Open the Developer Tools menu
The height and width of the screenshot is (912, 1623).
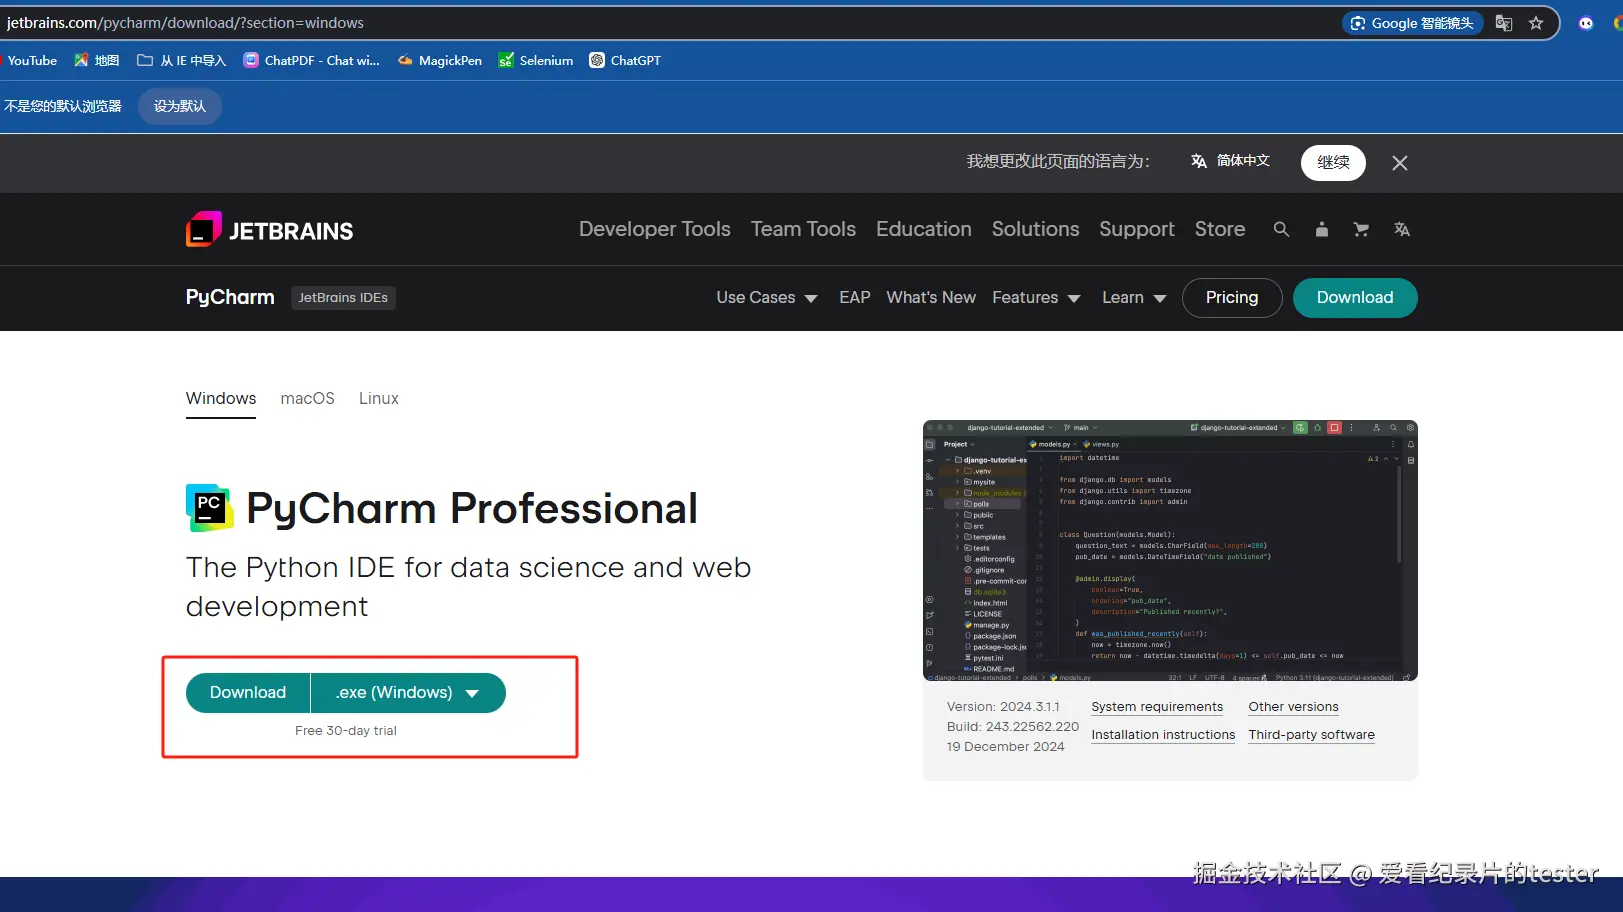(655, 229)
